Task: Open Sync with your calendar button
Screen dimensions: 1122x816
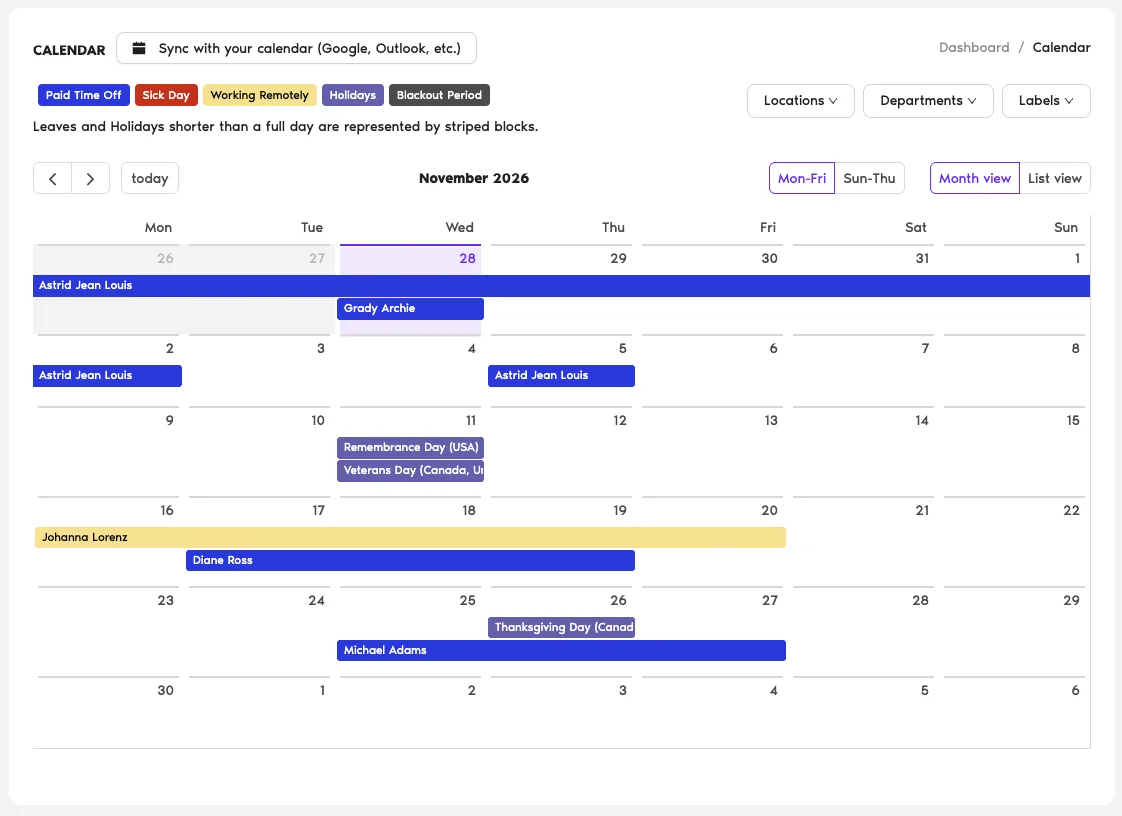Action: [x=296, y=48]
